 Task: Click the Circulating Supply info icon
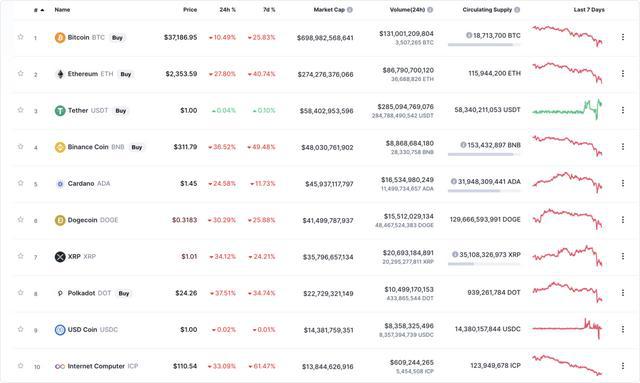pos(517,10)
